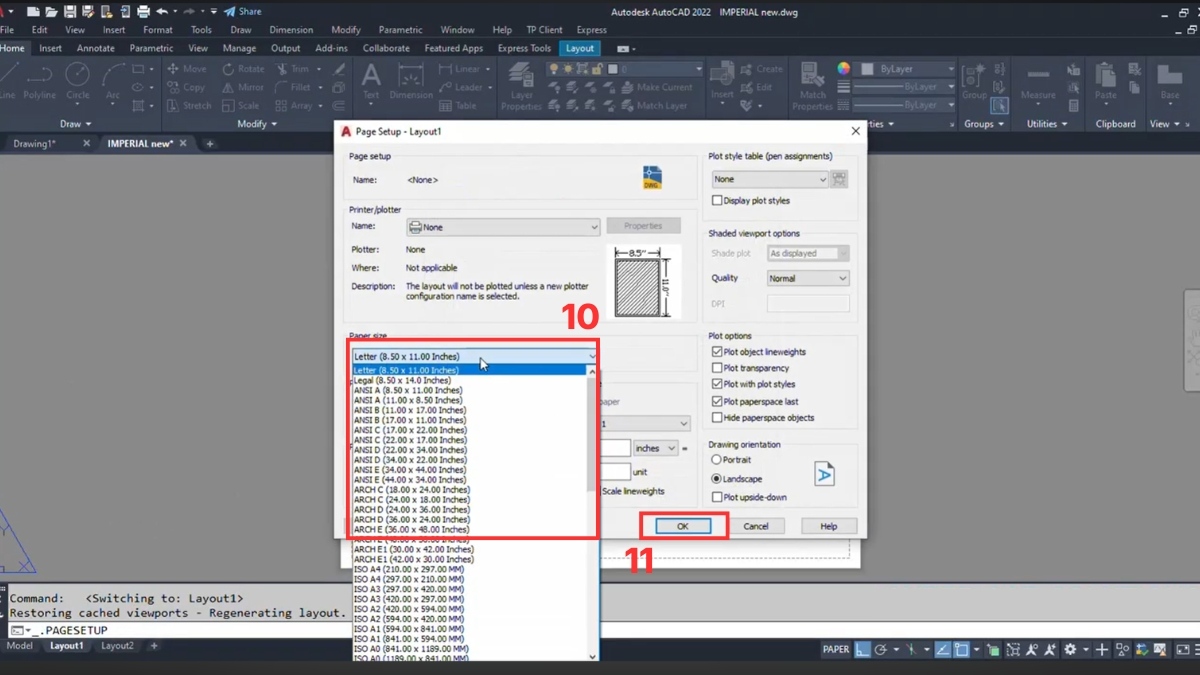
Task: Expand the Groups panel flyout
Action: pyautogui.click(x=984, y=124)
